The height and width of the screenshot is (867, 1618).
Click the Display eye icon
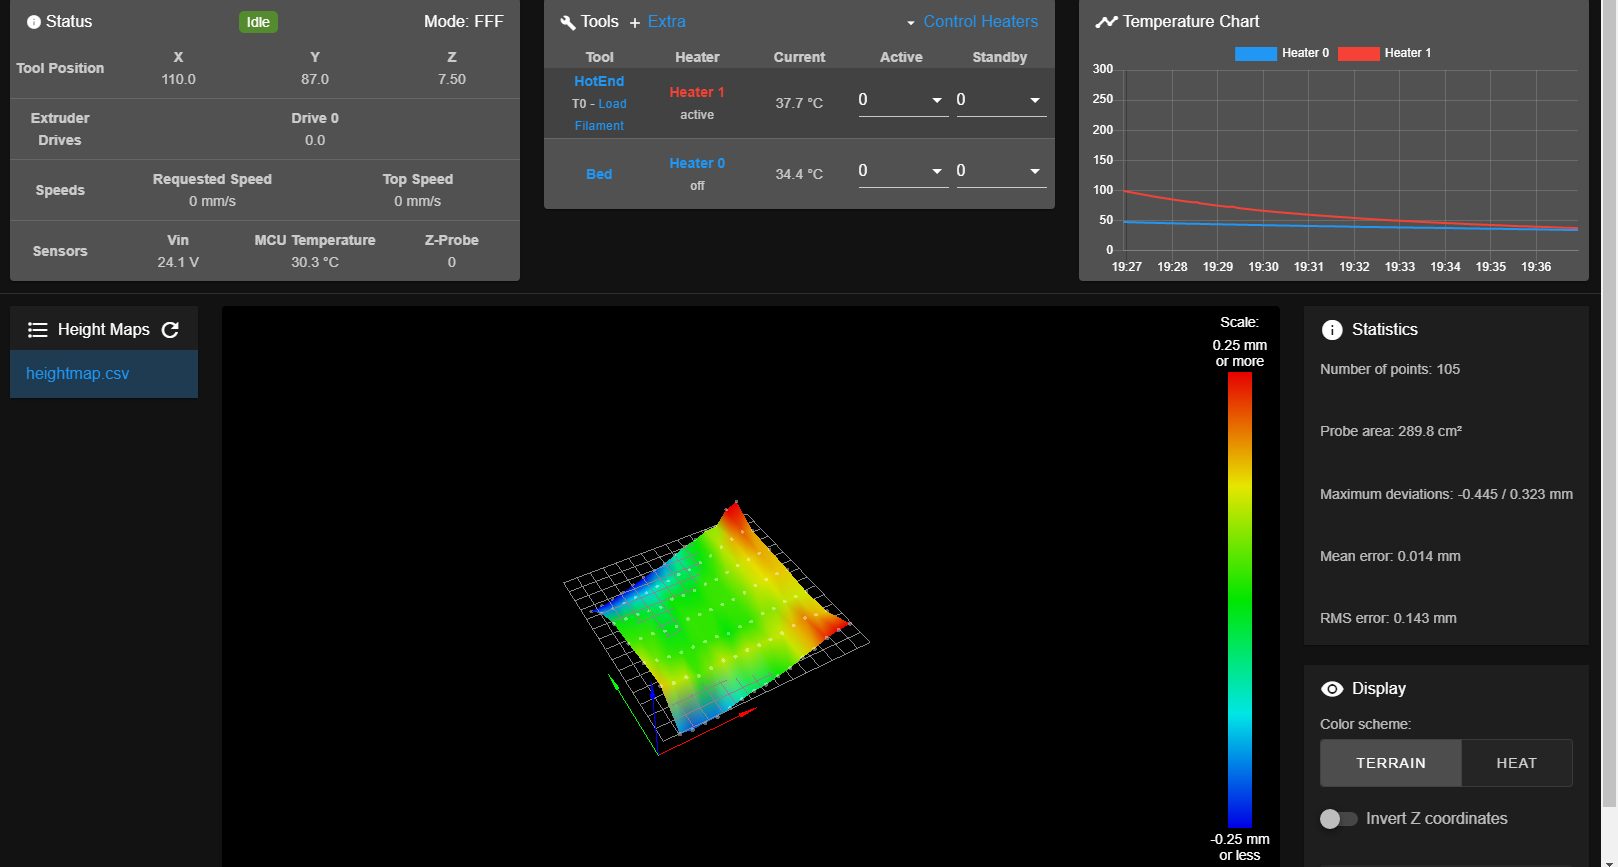click(1332, 689)
